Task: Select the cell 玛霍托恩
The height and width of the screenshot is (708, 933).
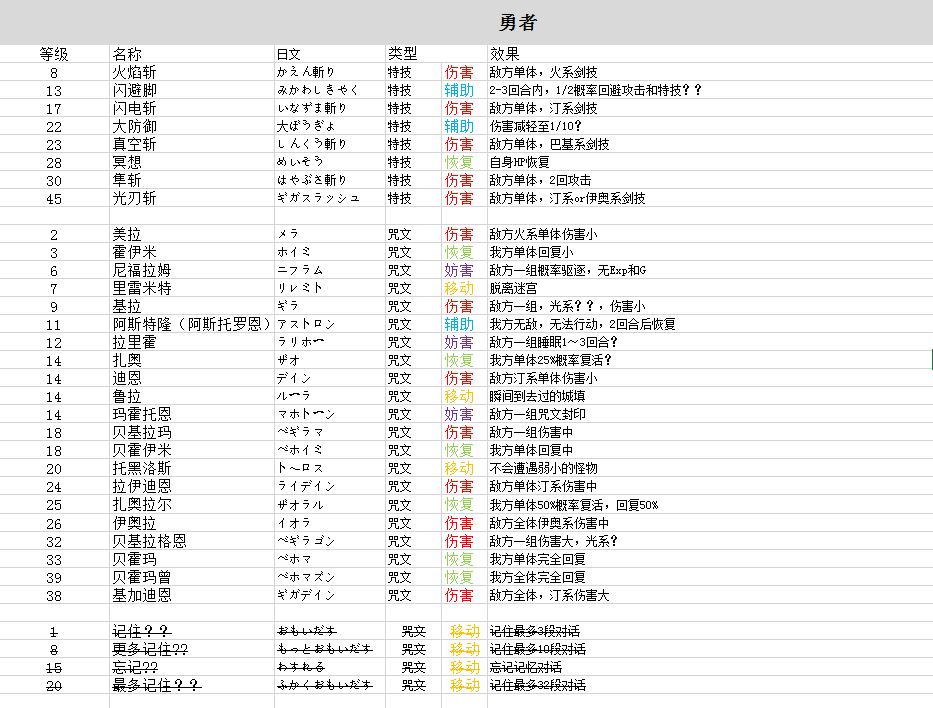Action: pos(142,414)
